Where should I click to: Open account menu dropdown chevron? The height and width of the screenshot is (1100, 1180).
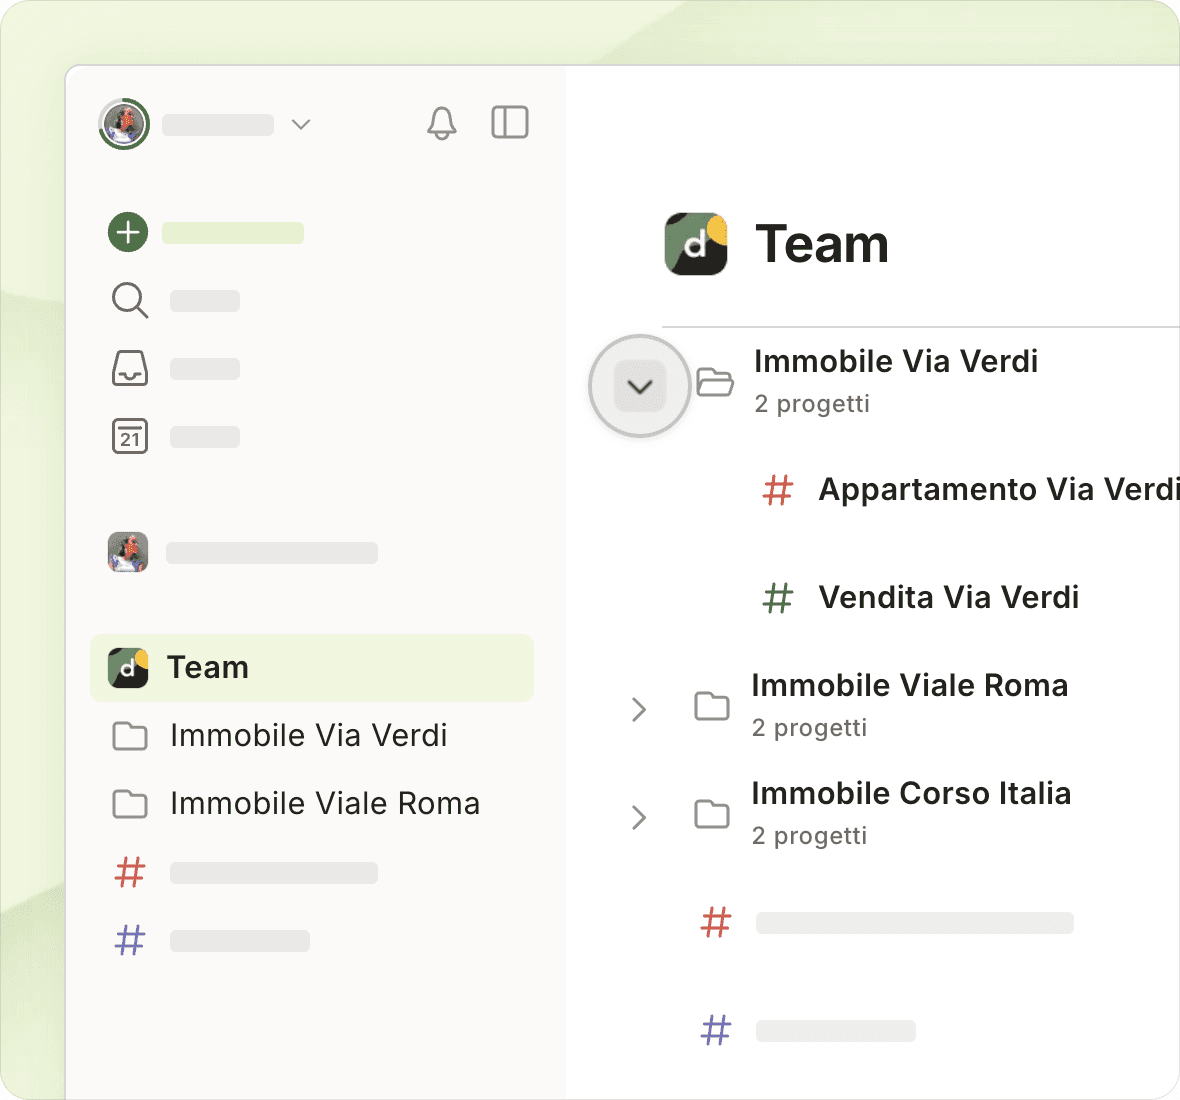pos(301,124)
